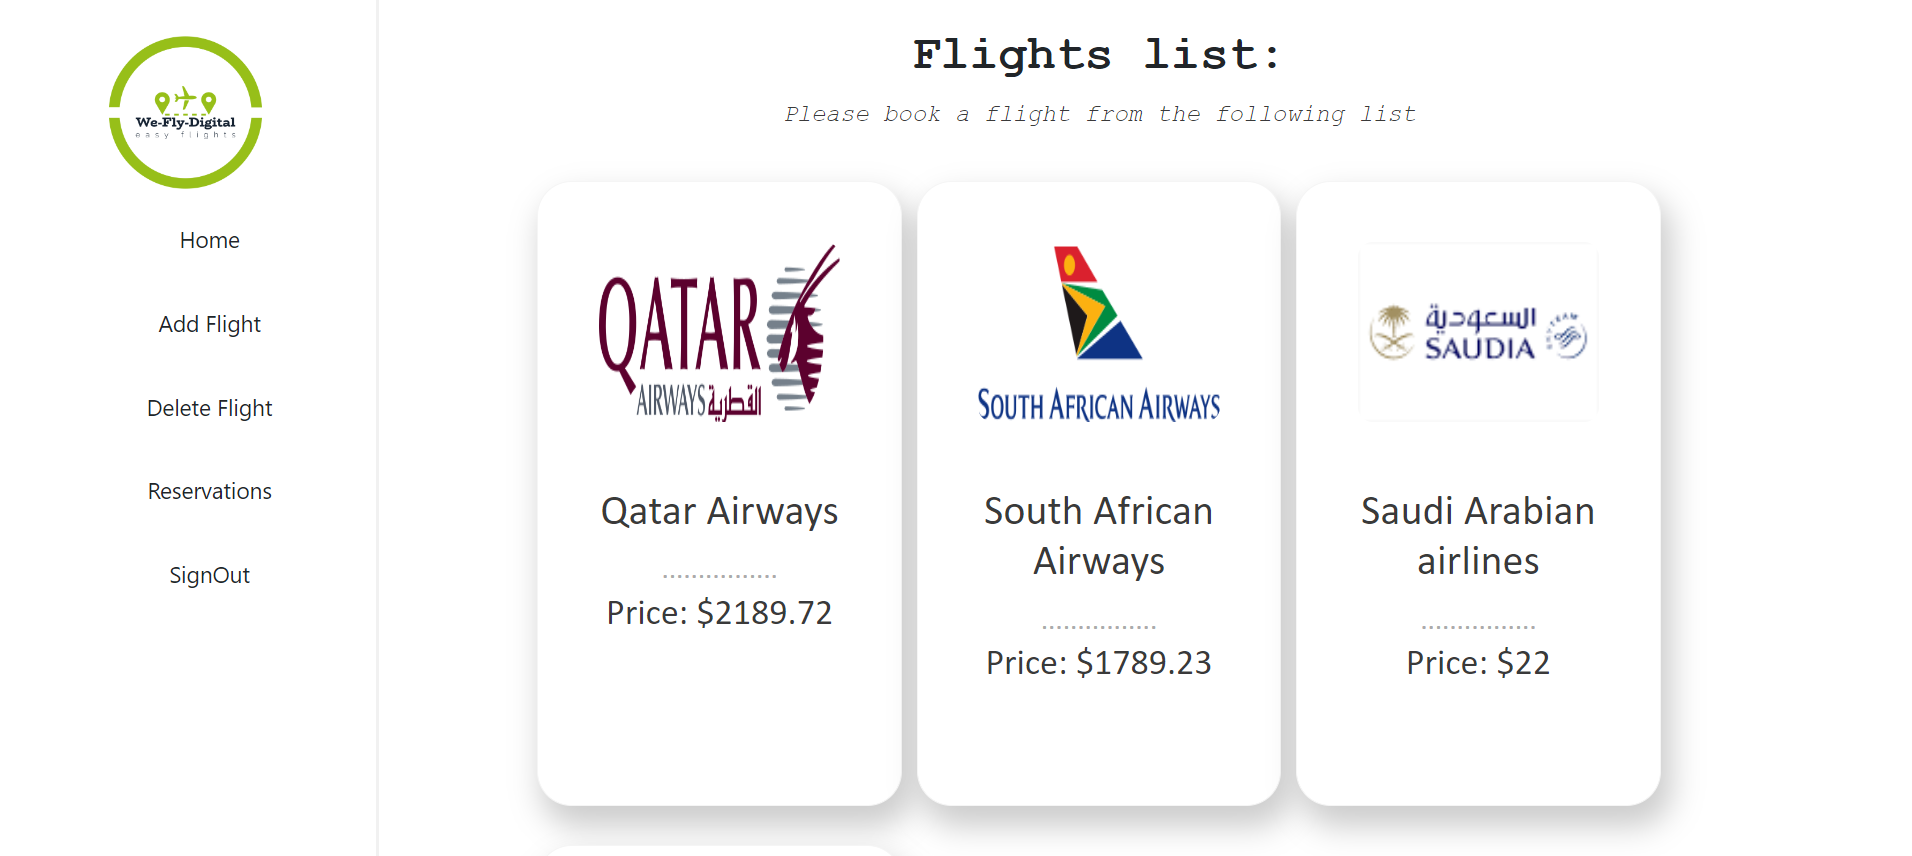The image size is (1912, 856).
Task: Click the 'Please book a flight' subtitle
Action: coord(1099,114)
